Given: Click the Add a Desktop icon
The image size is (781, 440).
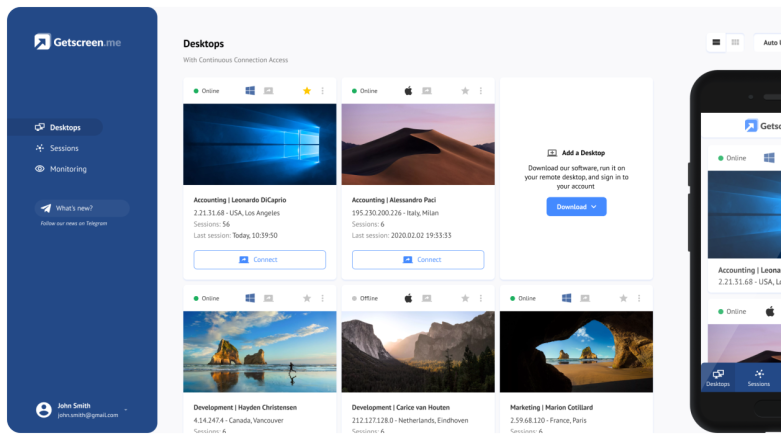Looking at the screenshot, I should point(552,153).
